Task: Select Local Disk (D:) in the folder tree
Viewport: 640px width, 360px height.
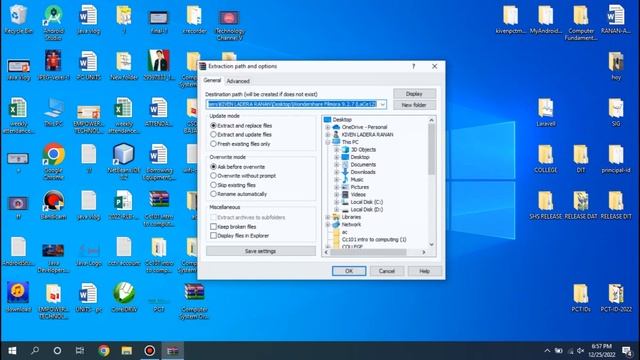Action: (x=367, y=210)
